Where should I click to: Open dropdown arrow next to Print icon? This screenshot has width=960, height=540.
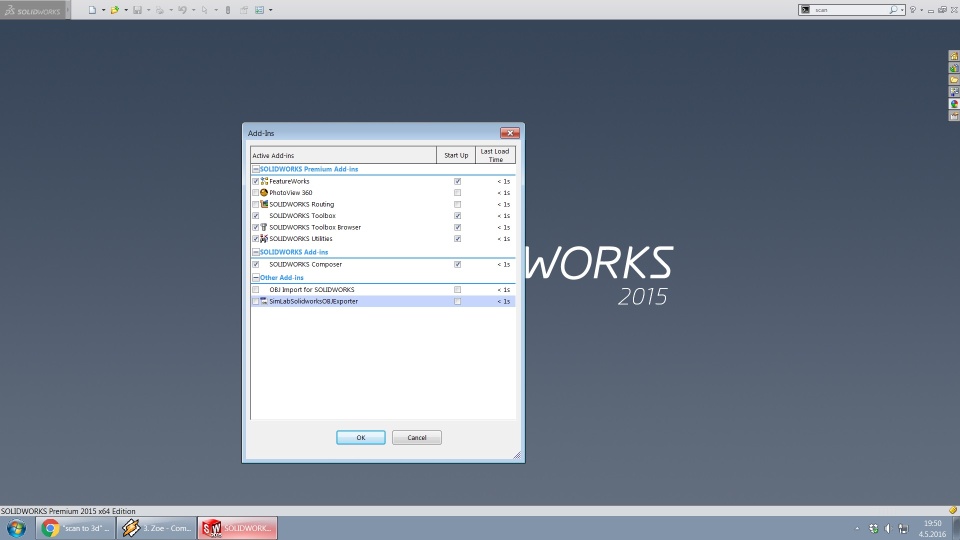pos(171,10)
